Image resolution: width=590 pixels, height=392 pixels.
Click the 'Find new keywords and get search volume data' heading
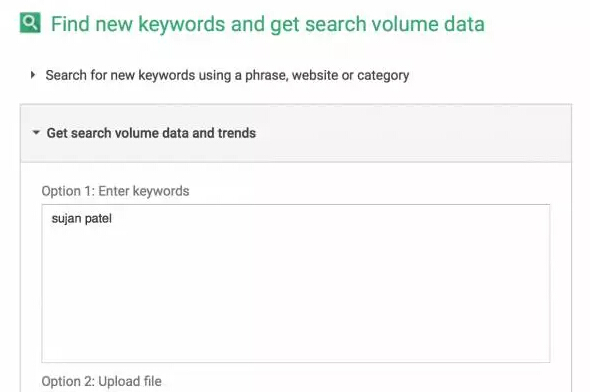268,24
